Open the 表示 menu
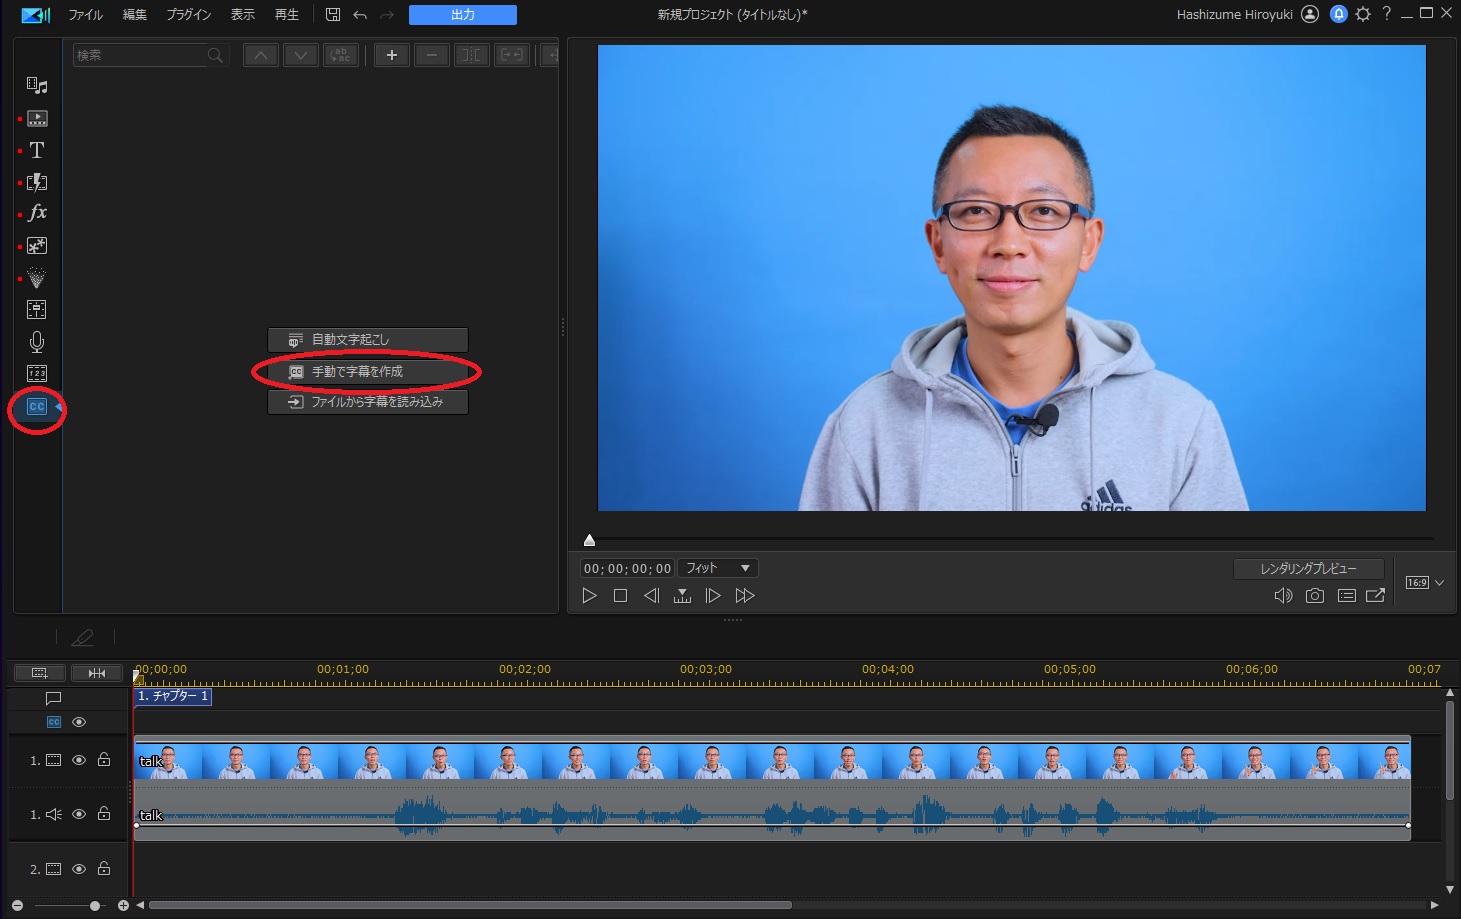1461x919 pixels. (x=243, y=15)
